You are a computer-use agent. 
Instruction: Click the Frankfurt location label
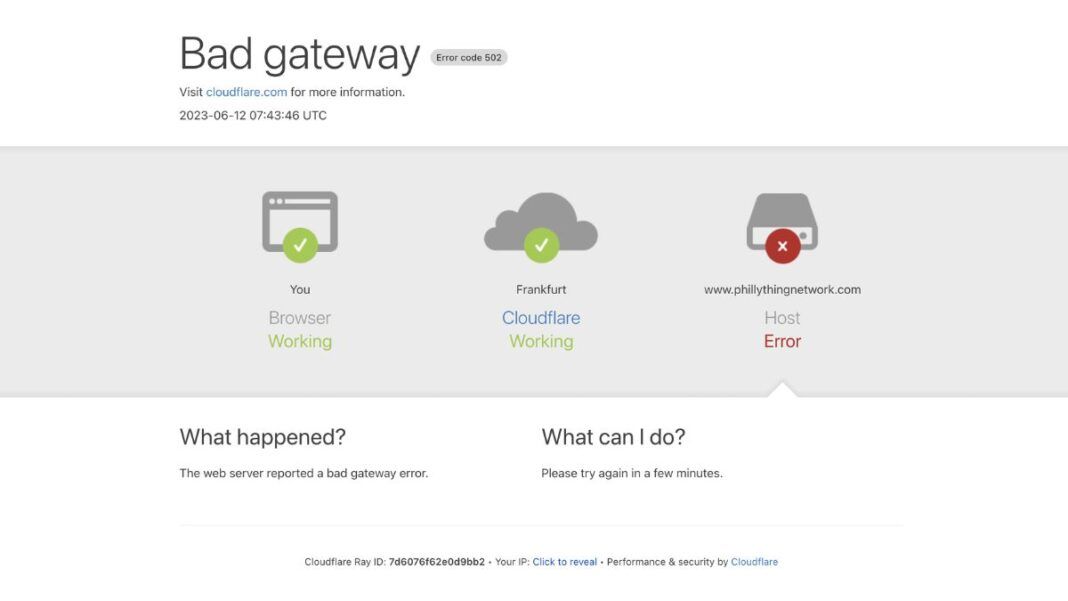click(541, 290)
